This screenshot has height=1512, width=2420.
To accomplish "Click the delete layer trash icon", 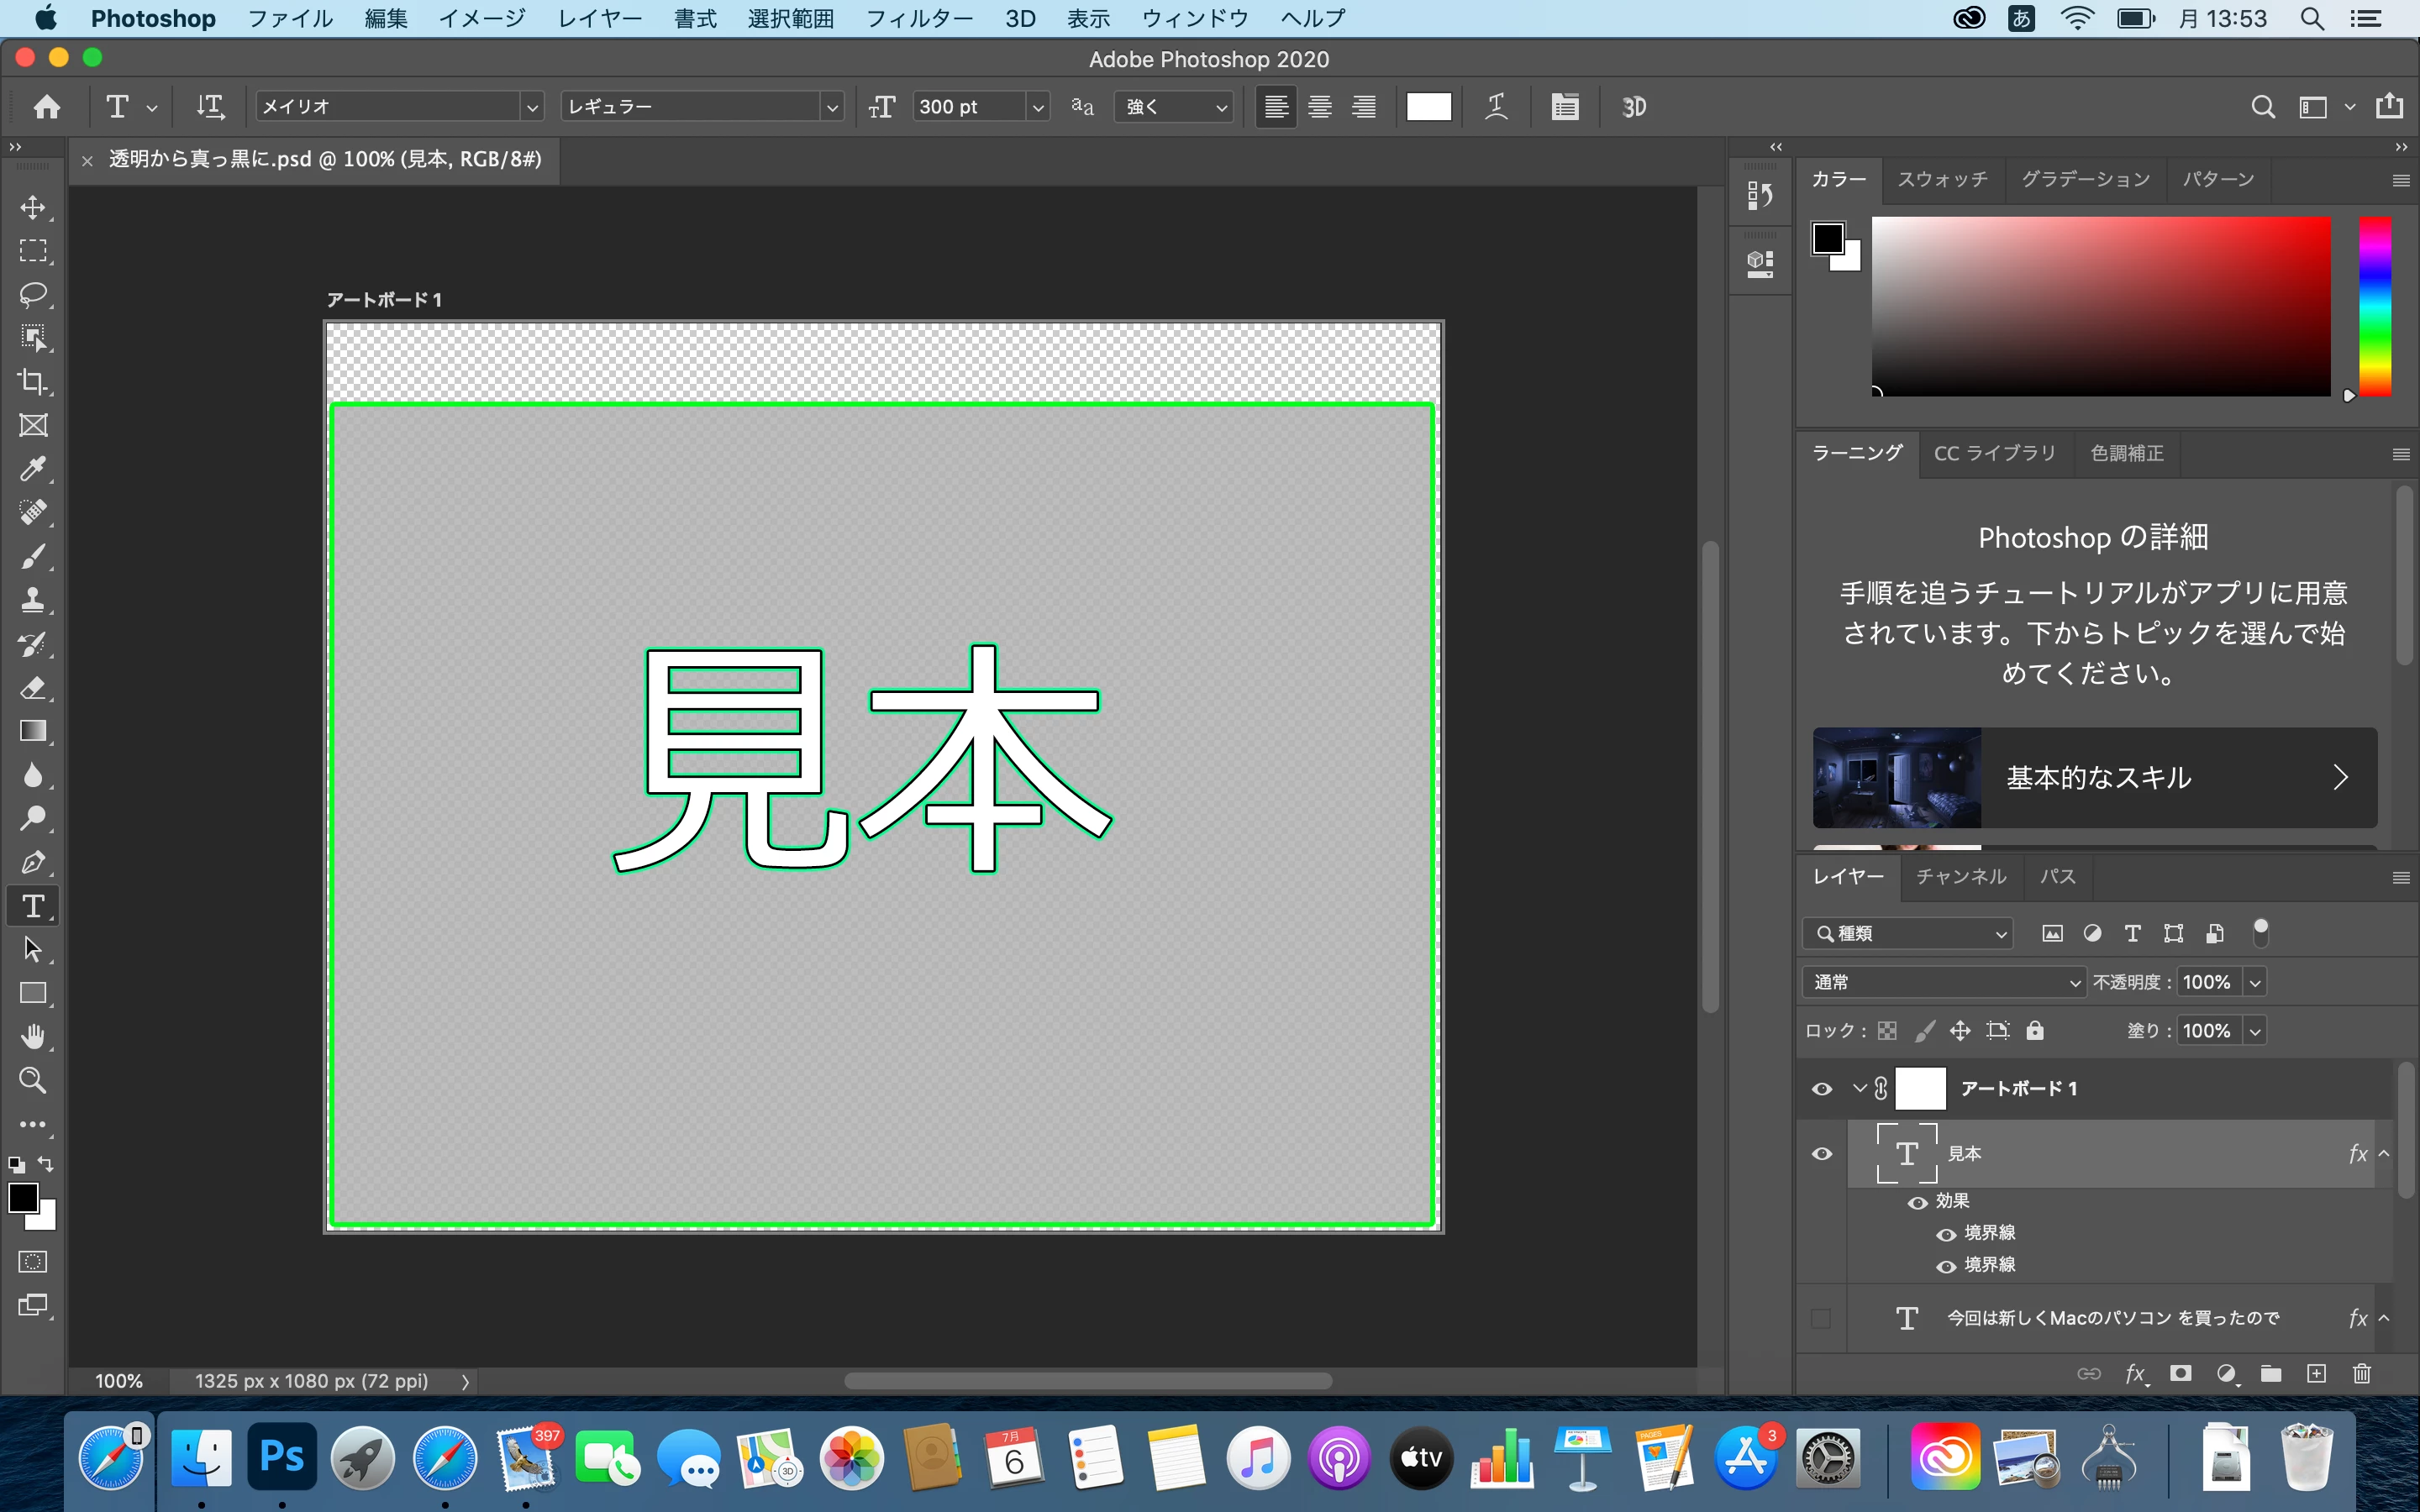I will 2361,1373.
